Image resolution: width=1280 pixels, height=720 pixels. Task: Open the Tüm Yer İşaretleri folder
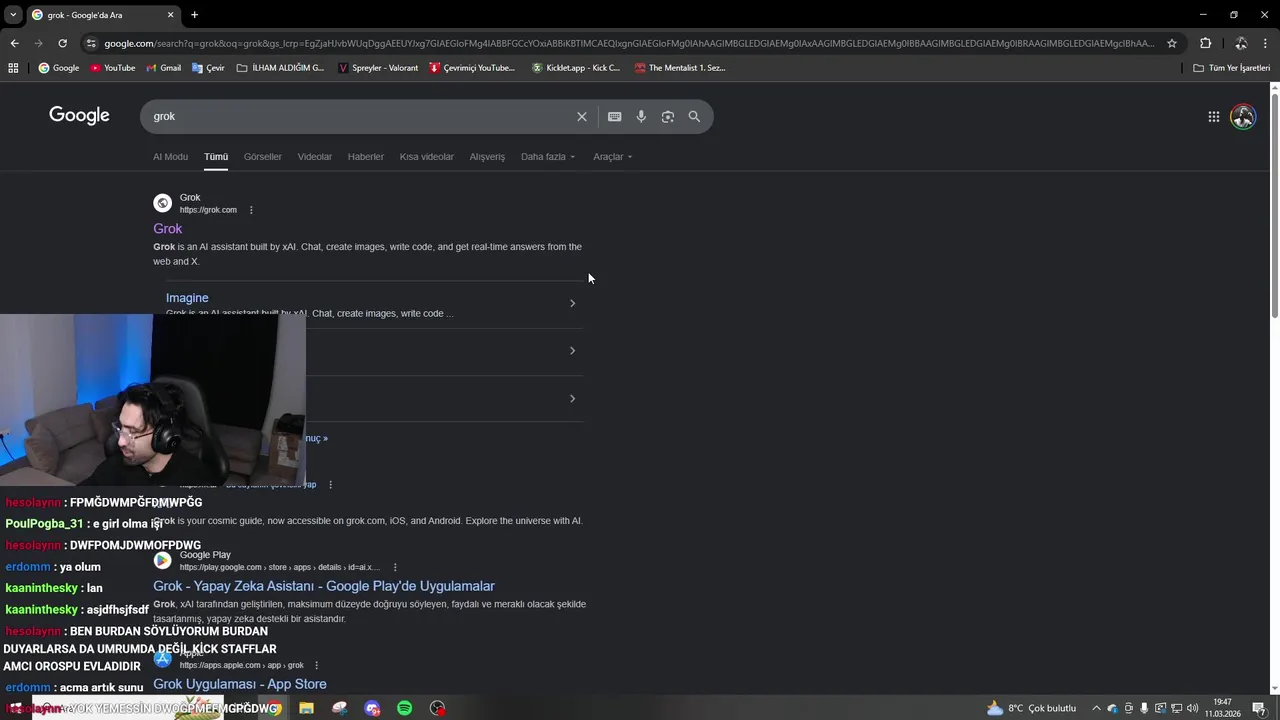pos(1232,68)
